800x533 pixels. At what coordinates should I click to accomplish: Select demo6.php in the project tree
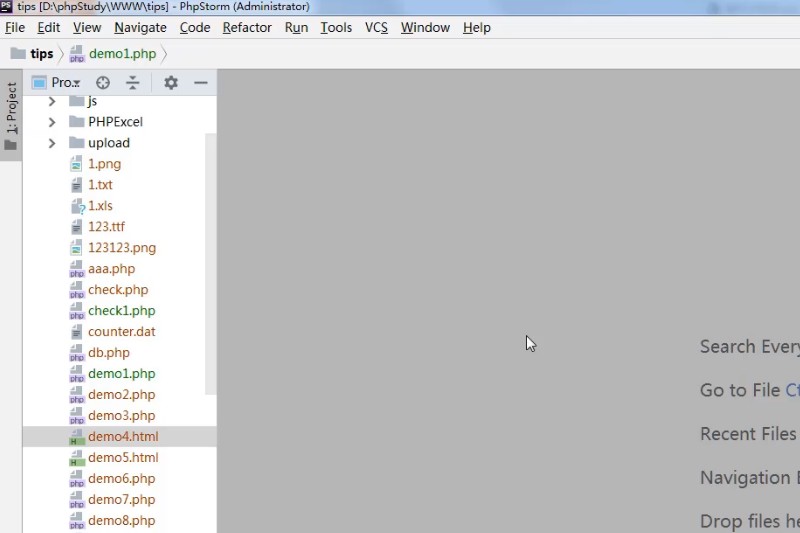[121, 478]
